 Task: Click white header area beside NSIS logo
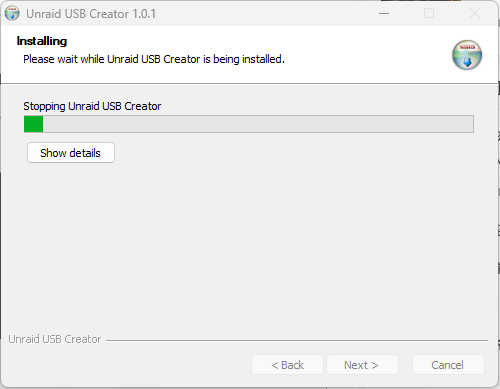tap(367, 55)
